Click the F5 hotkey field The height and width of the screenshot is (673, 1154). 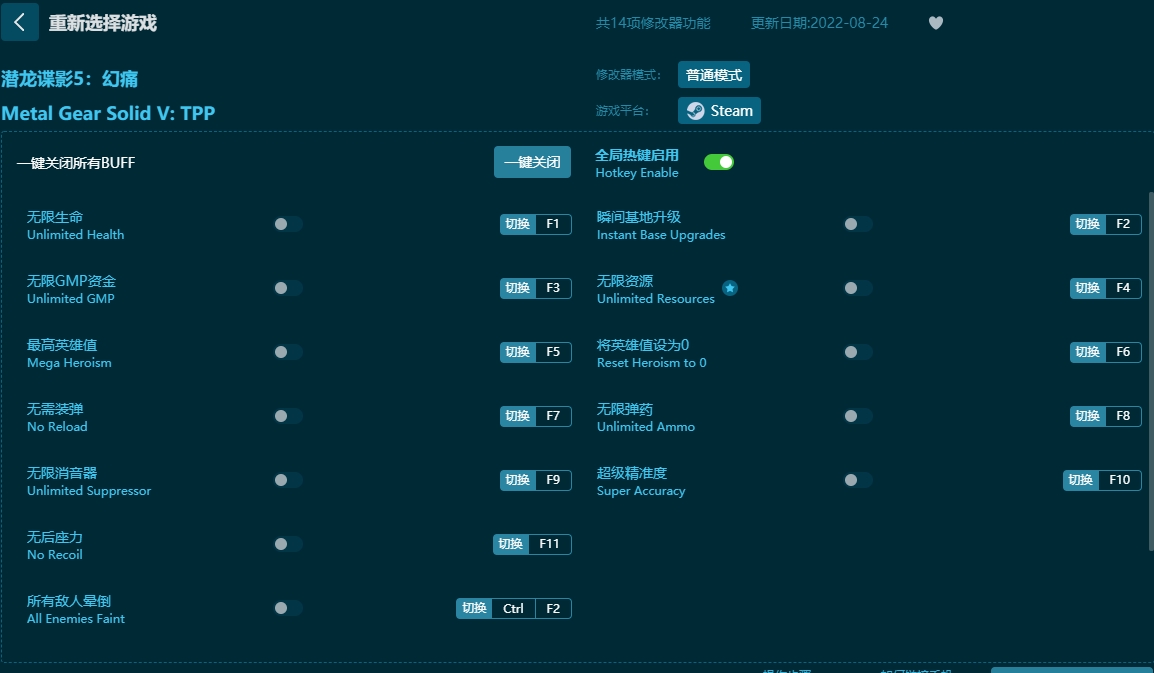pyautogui.click(x=553, y=352)
